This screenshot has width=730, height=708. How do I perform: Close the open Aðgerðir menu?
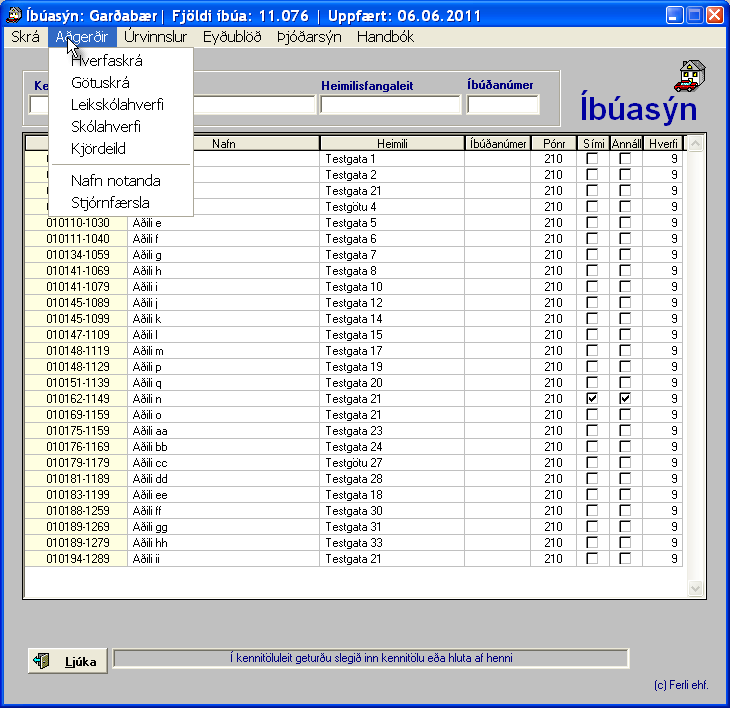point(82,37)
